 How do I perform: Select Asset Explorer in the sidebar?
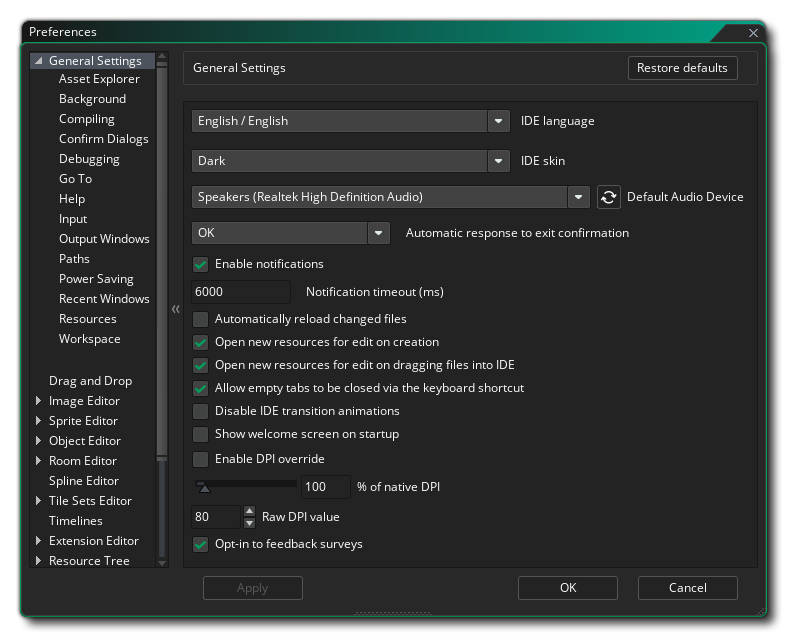[x=99, y=79]
